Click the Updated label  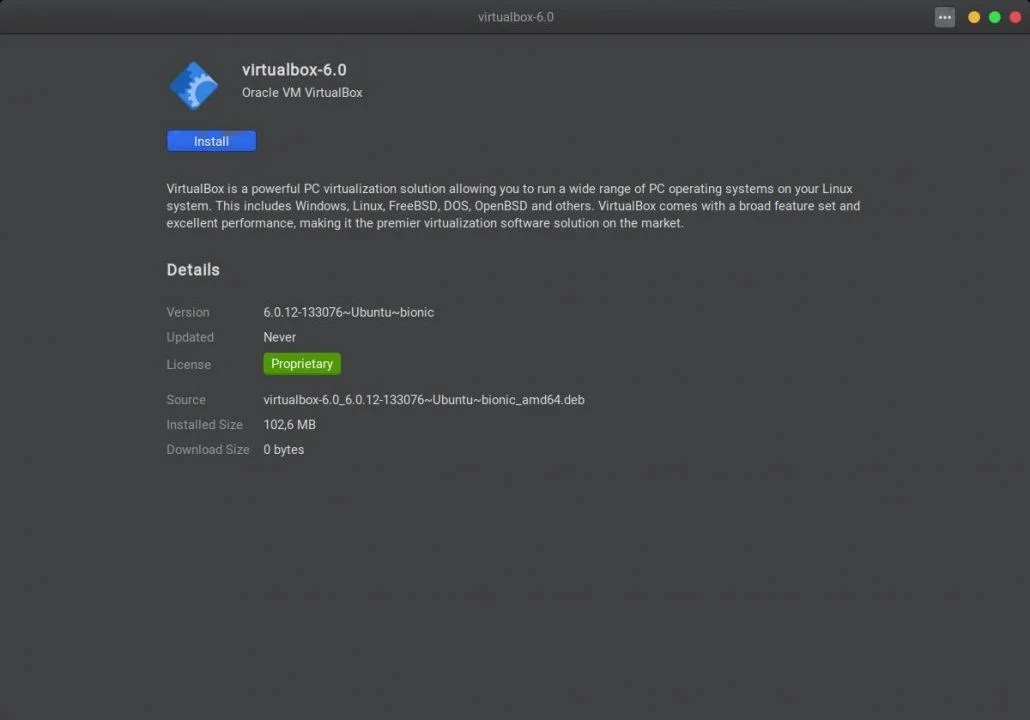[190, 337]
